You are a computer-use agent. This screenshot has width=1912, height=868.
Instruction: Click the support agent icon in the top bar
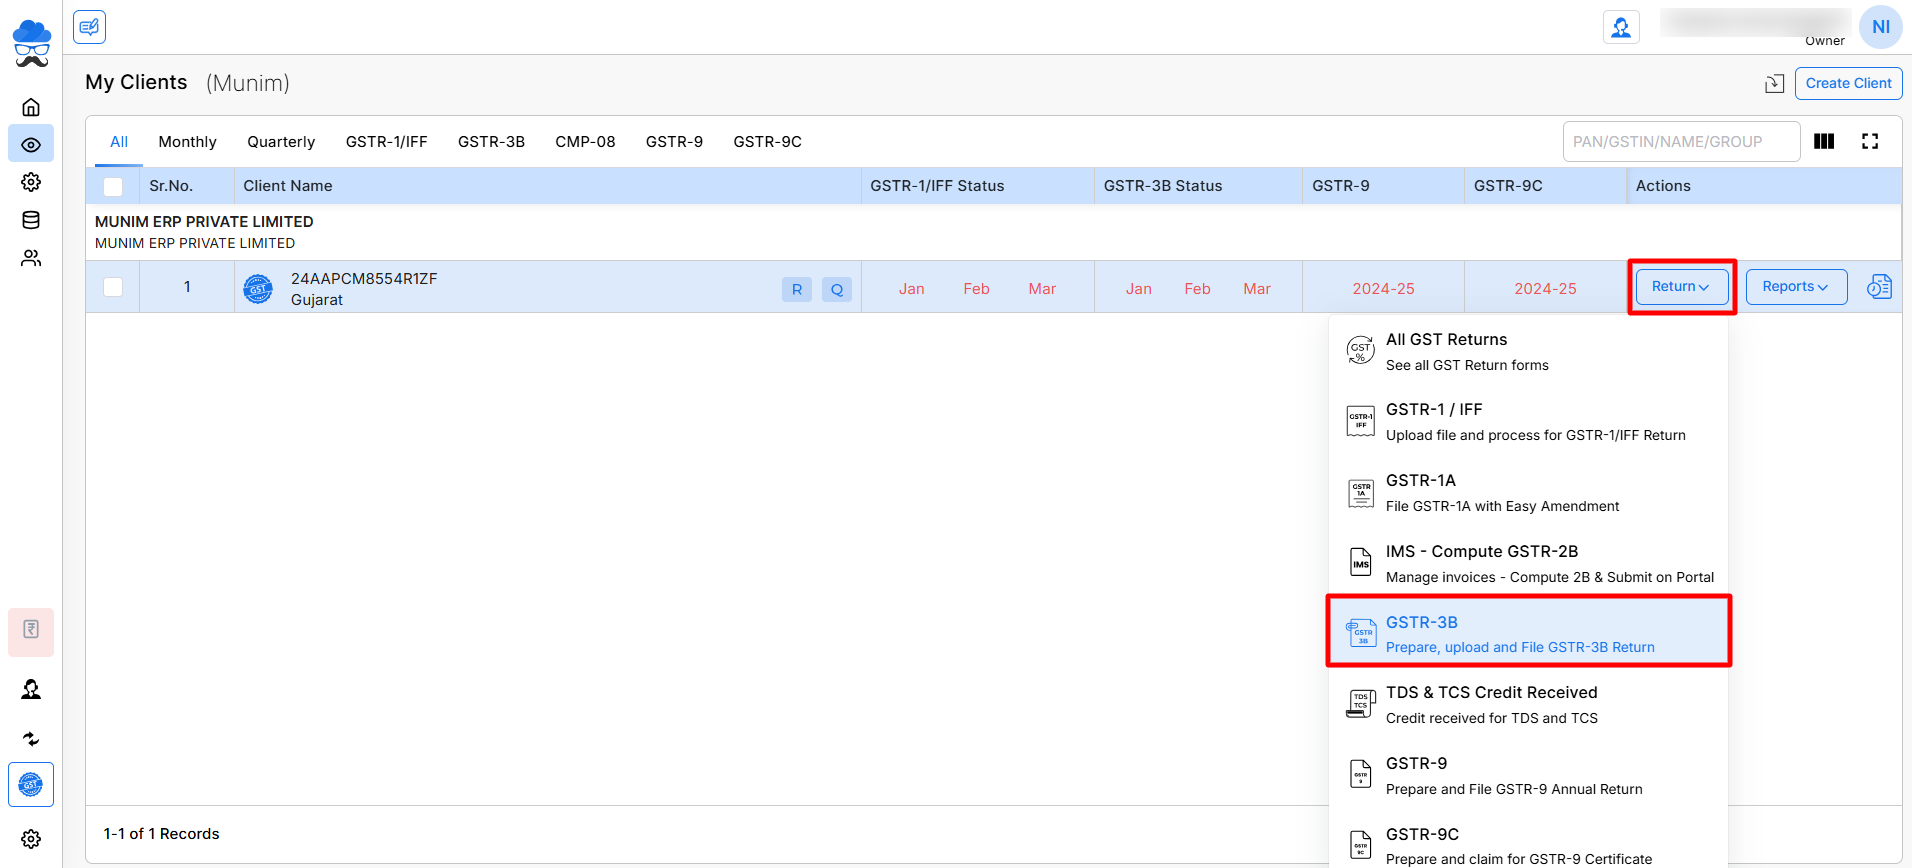(1620, 27)
